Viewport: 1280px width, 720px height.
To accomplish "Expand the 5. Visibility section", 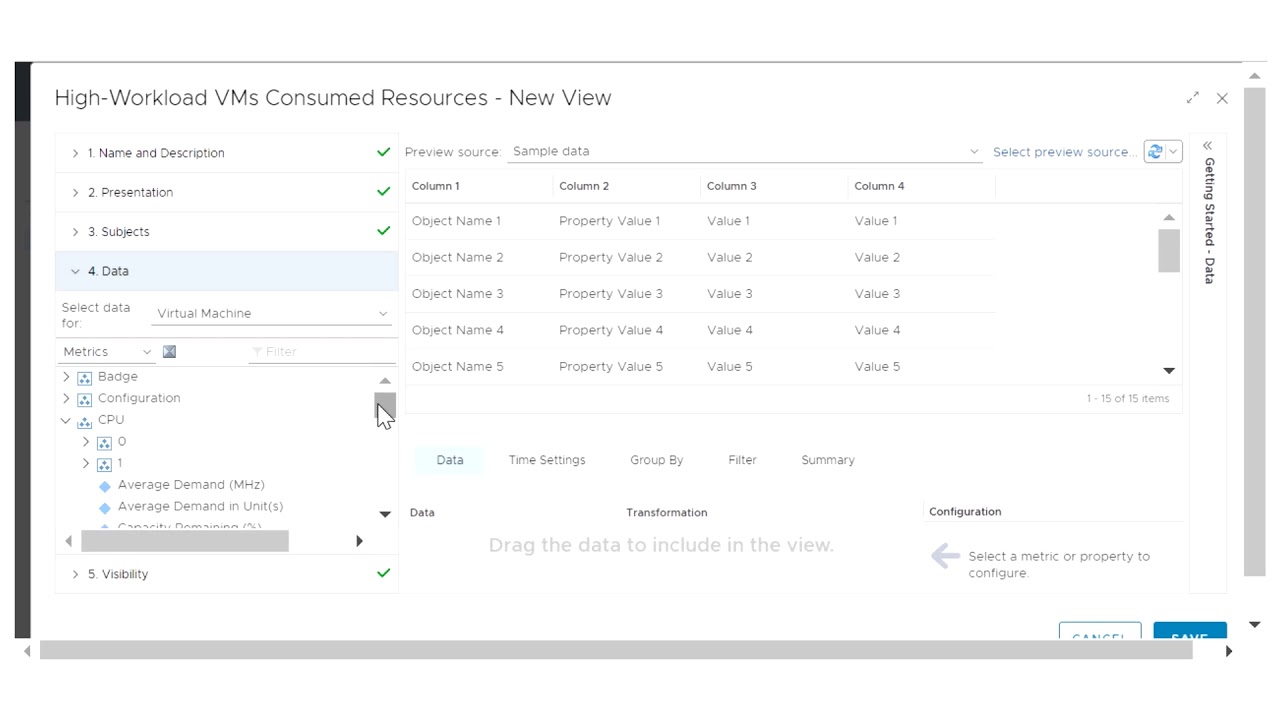I will coord(118,574).
